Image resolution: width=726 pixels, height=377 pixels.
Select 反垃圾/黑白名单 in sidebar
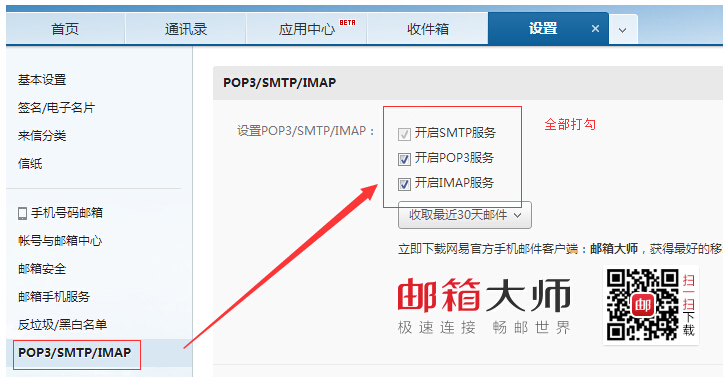pyautogui.click(x=63, y=324)
